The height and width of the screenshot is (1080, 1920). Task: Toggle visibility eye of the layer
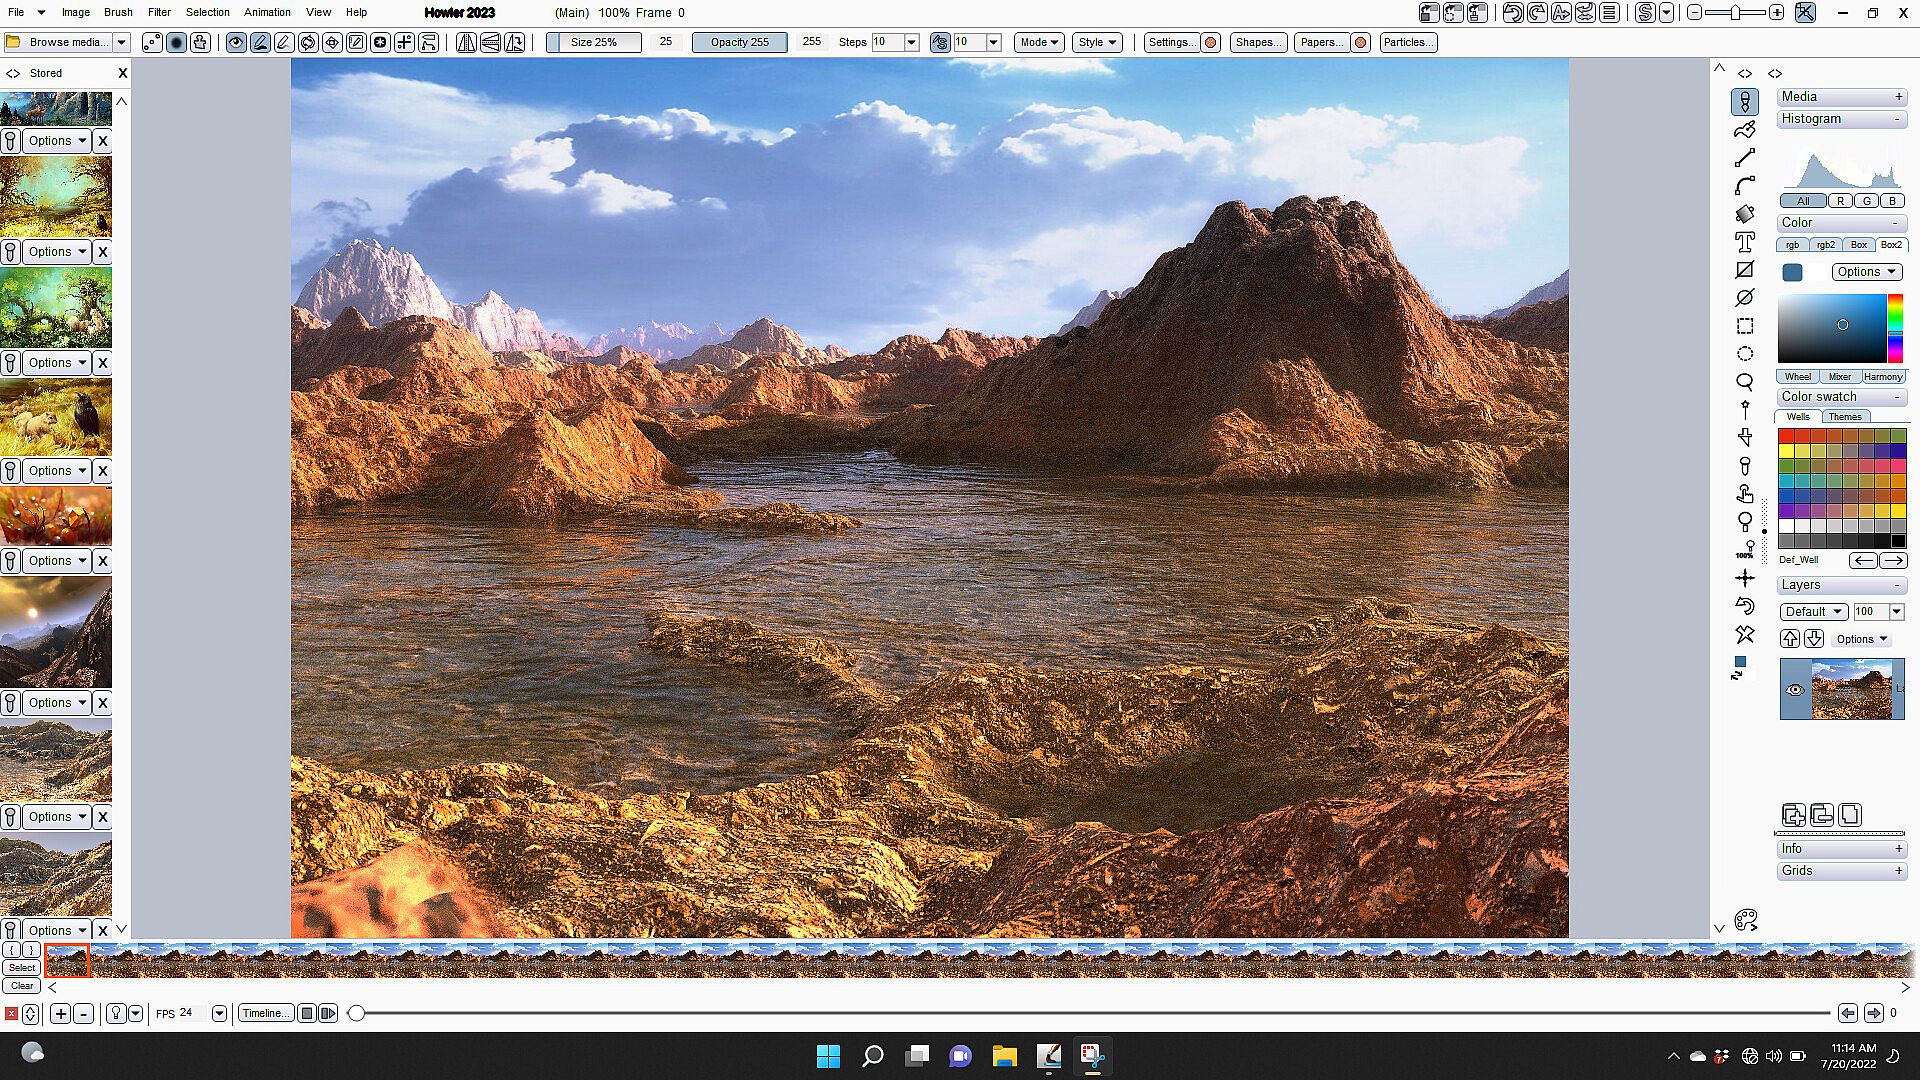coord(1795,690)
